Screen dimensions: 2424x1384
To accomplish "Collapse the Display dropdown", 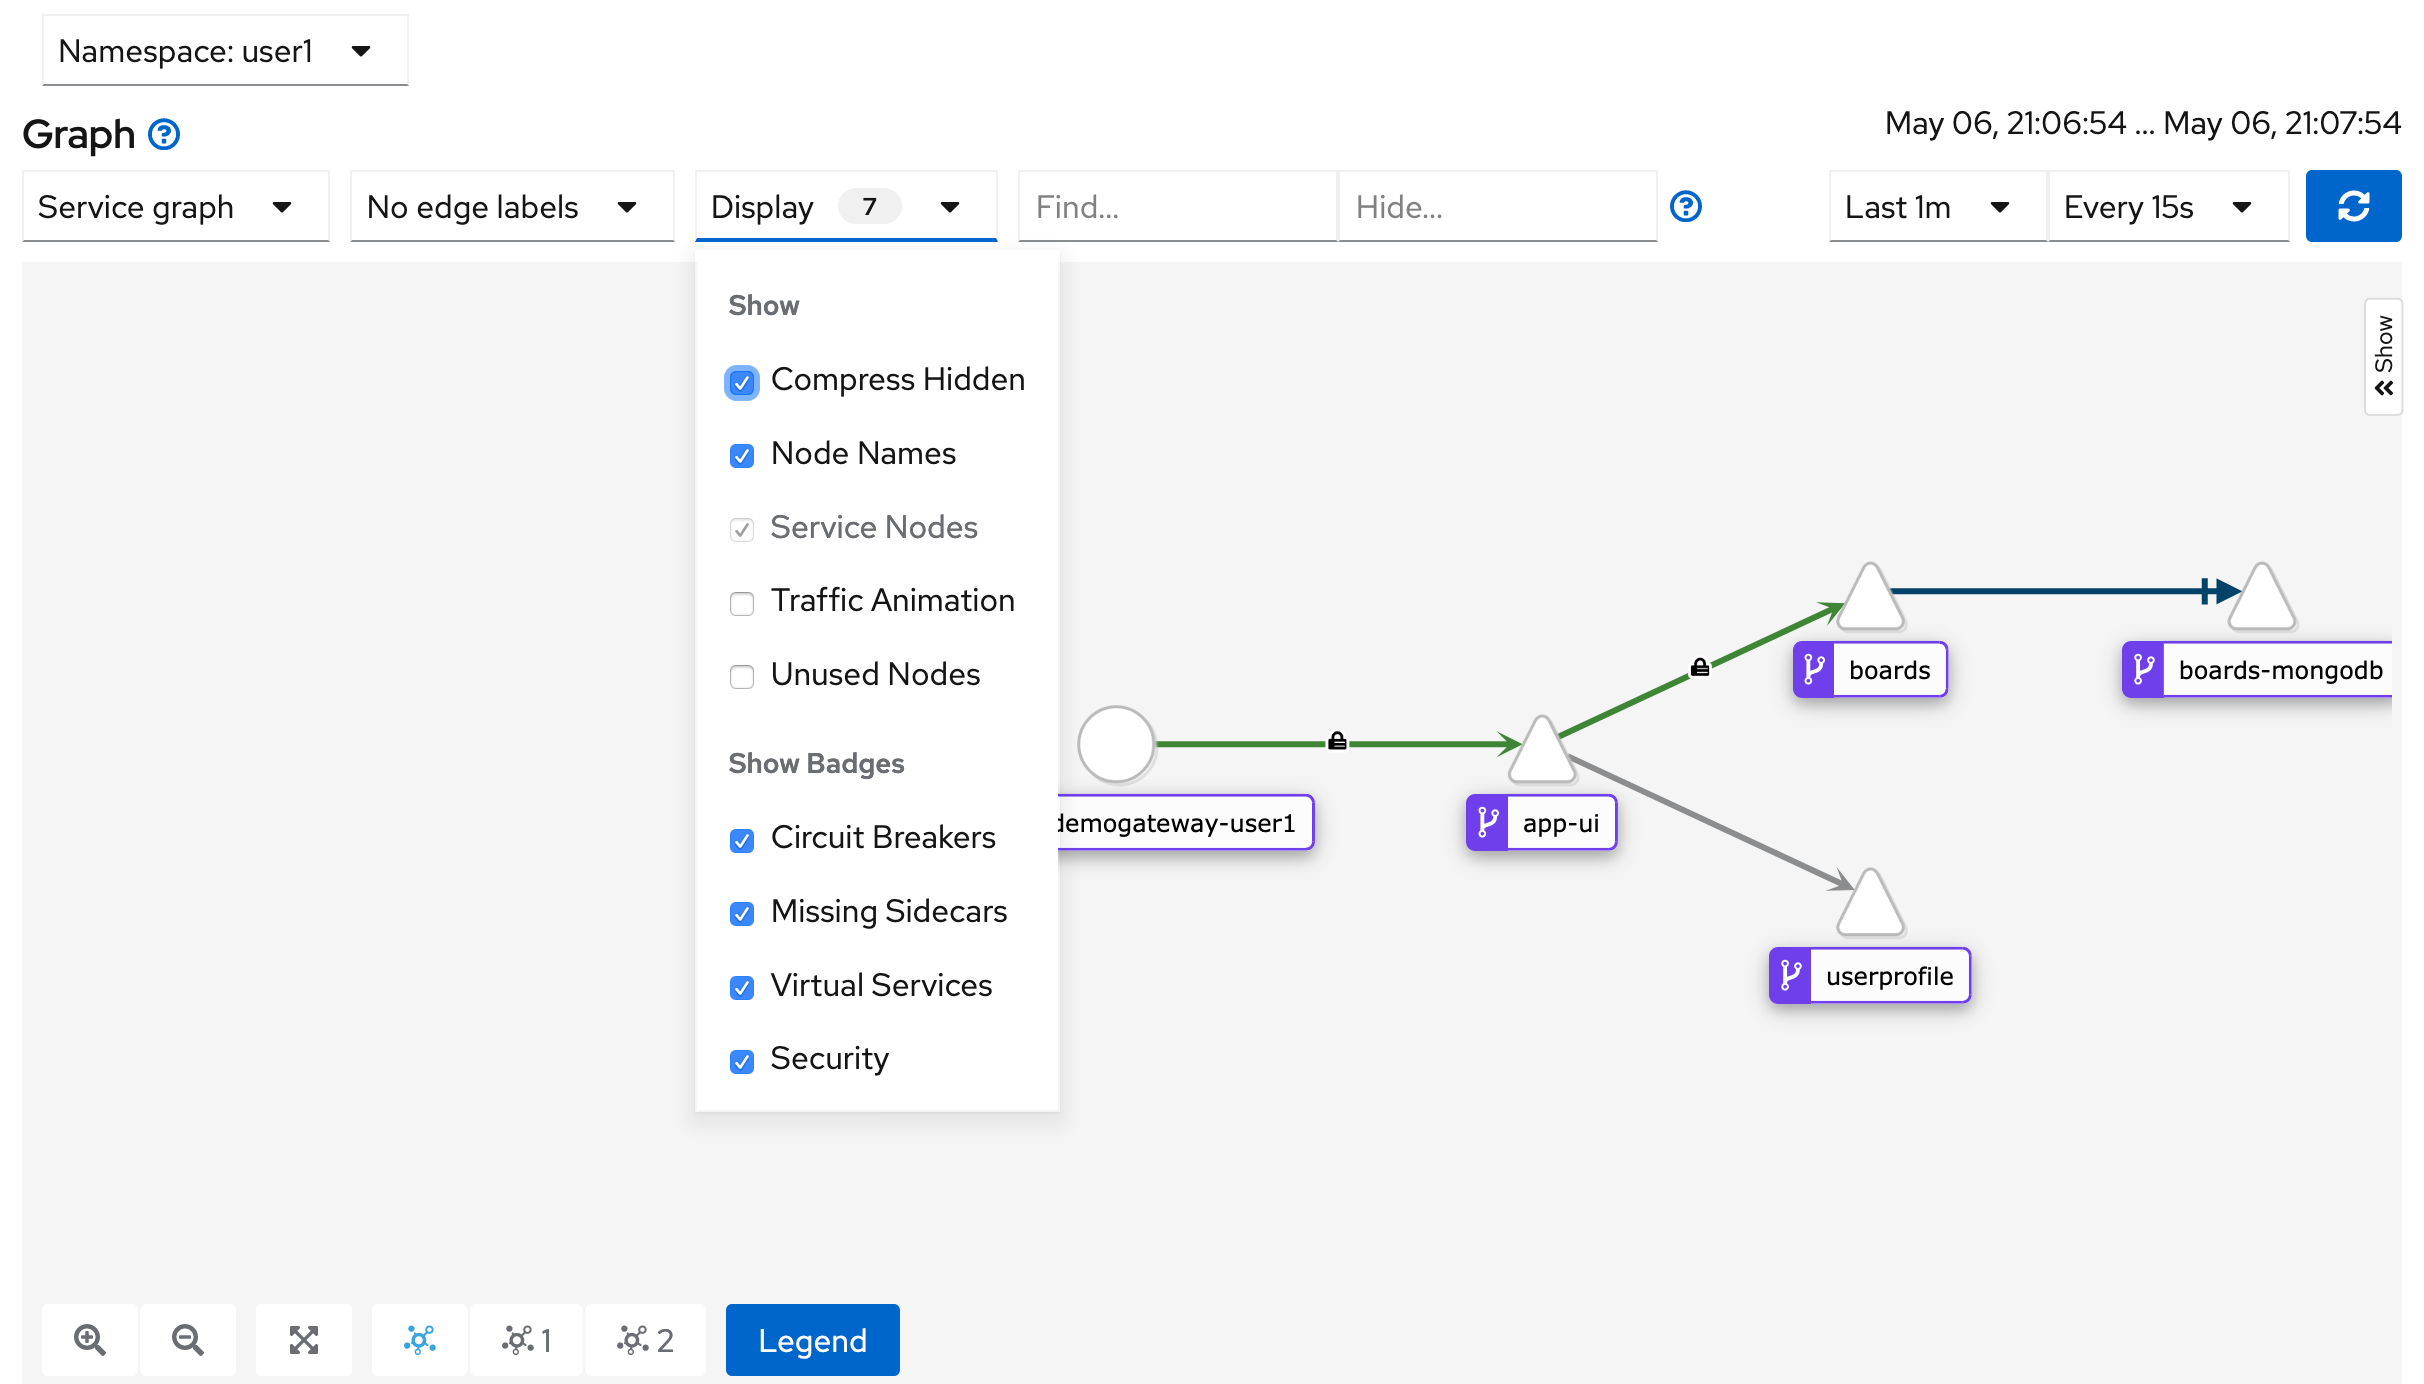I will [846, 207].
